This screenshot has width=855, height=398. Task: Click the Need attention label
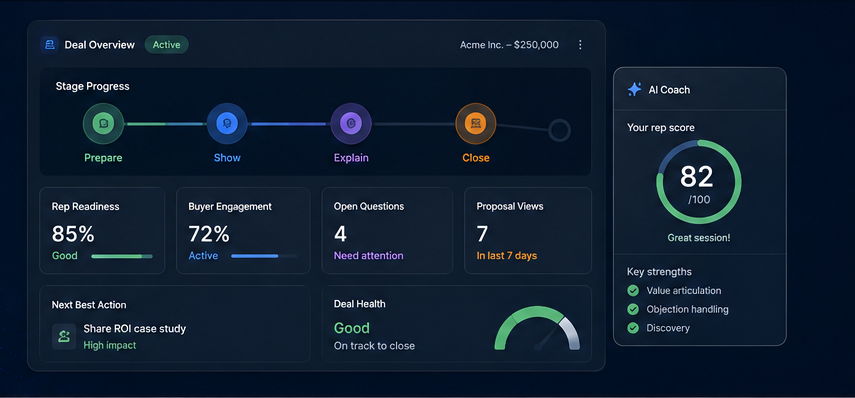[369, 256]
